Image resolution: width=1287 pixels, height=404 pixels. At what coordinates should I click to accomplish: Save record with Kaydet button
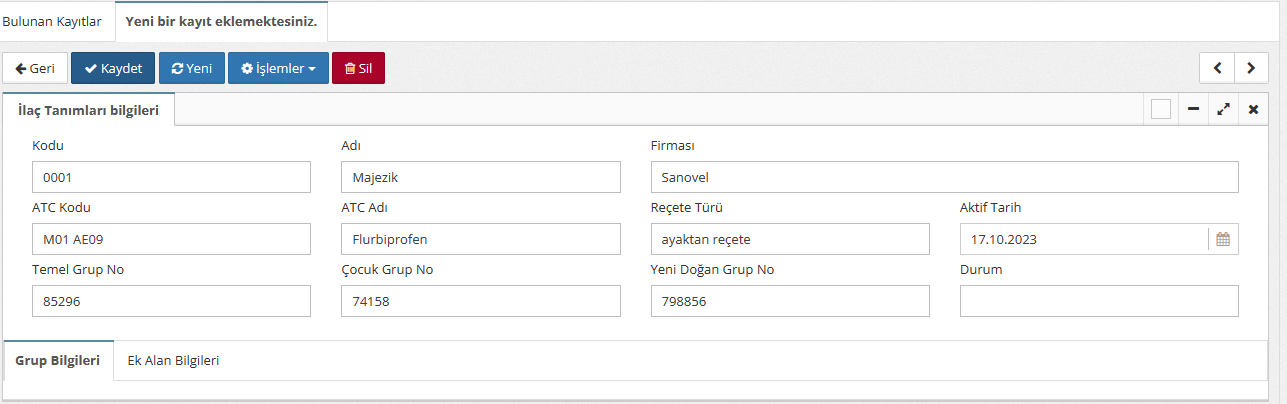point(113,68)
